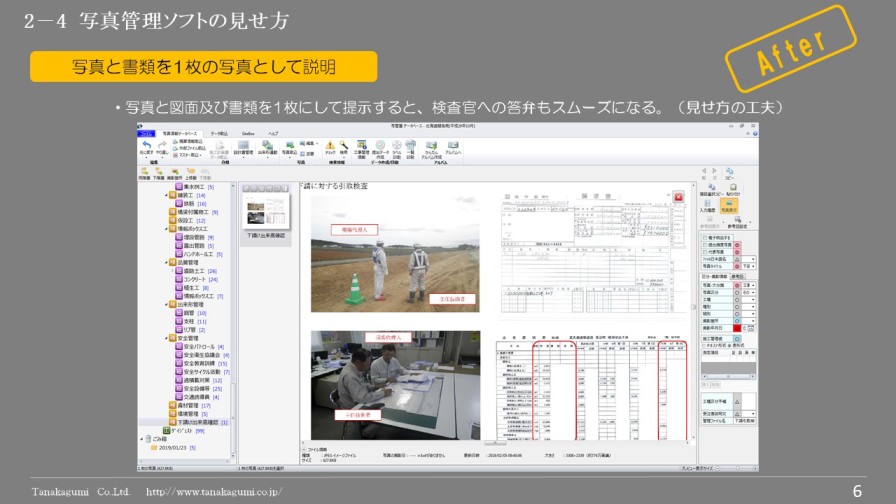The height and width of the screenshot is (504, 896).
Task: Click the Undo (元に戻す) arrow icon
Action: (146, 146)
